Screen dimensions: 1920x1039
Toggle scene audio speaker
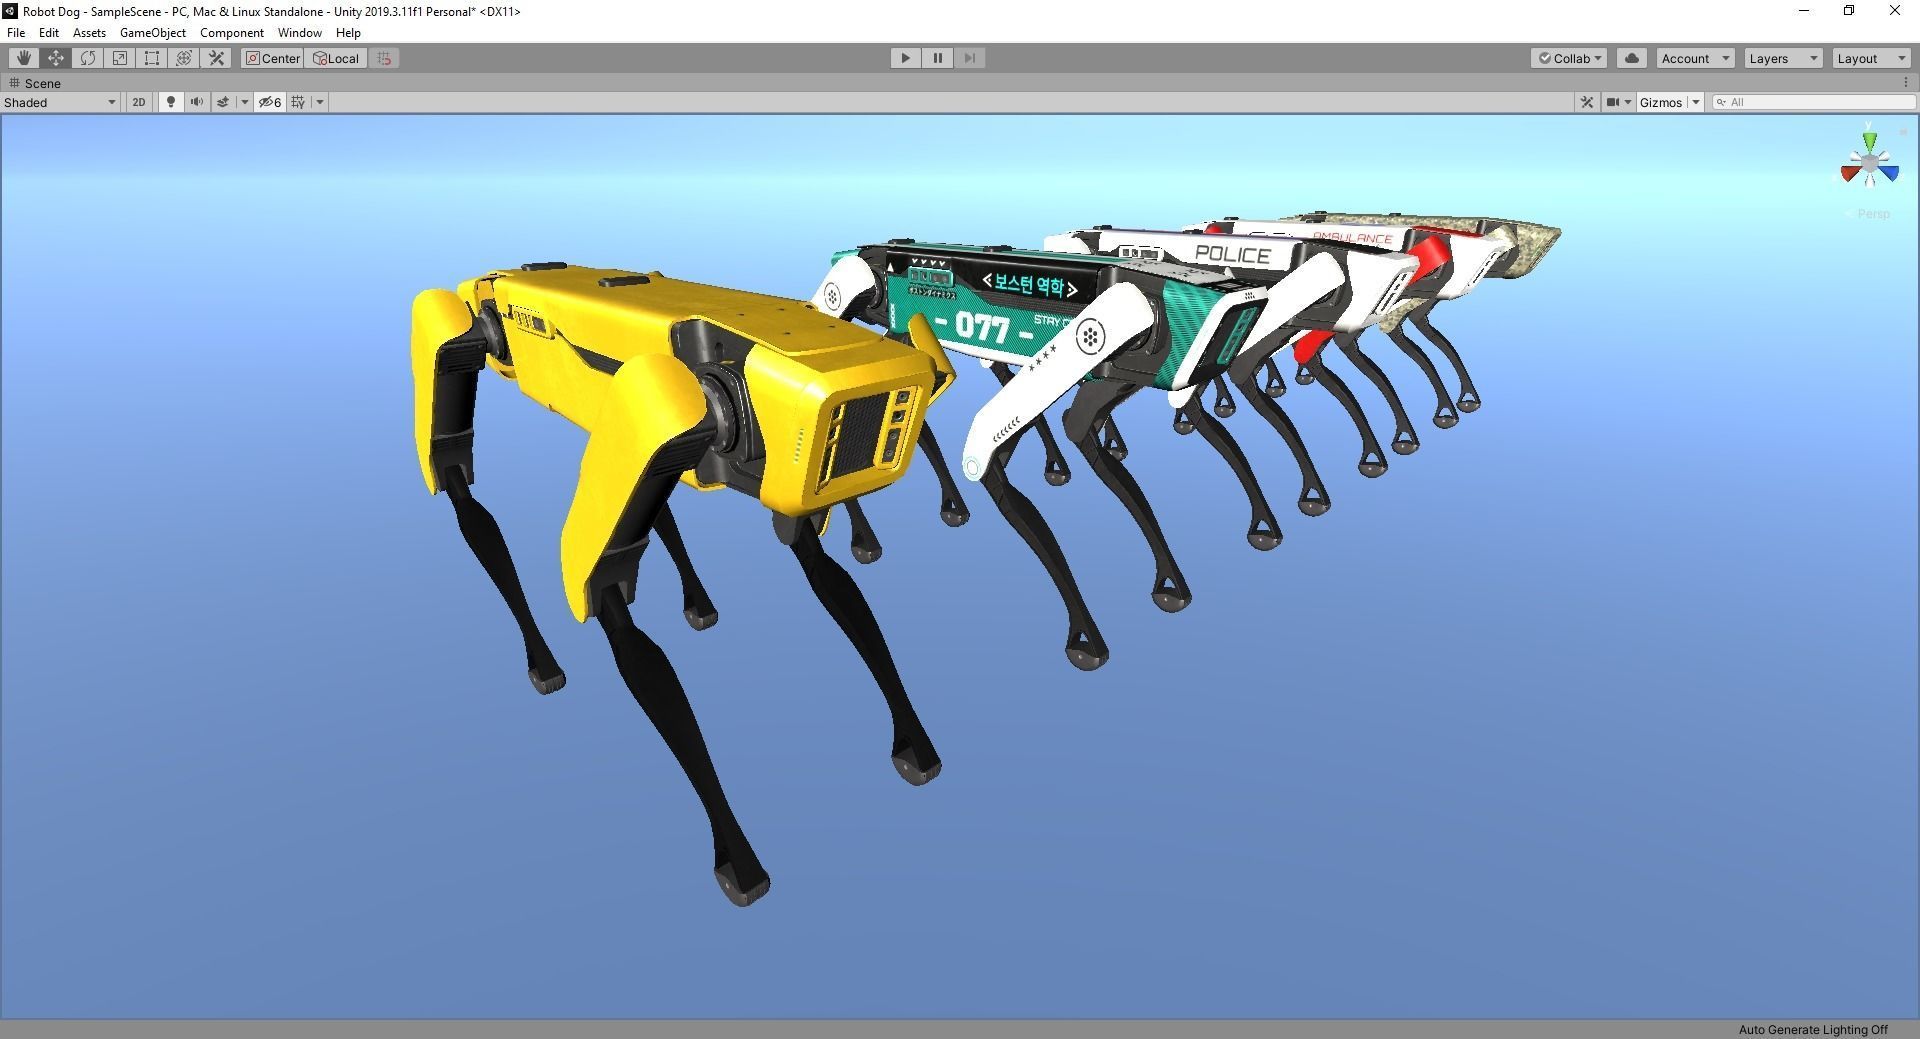click(x=197, y=102)
